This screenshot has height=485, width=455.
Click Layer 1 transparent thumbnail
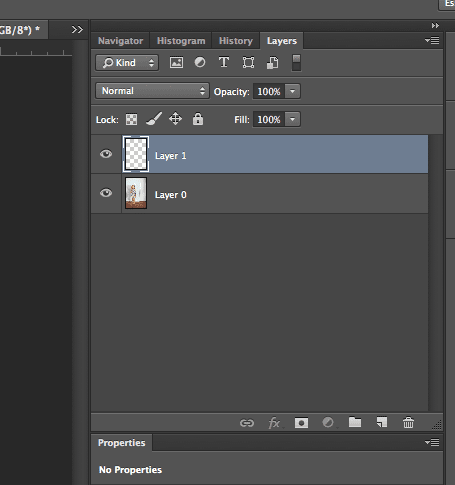pyautogui.click(x=136, y=154)
